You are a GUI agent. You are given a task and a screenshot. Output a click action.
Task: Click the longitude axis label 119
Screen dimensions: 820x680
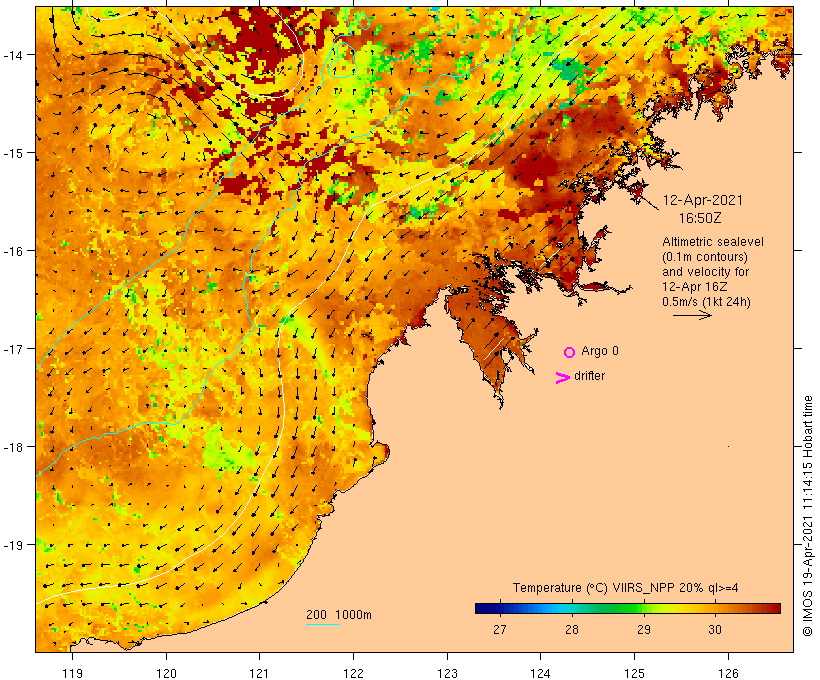click(72, 673)
